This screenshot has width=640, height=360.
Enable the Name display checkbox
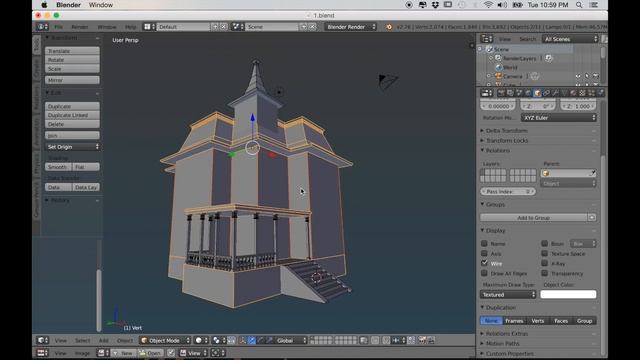(484, 243)
